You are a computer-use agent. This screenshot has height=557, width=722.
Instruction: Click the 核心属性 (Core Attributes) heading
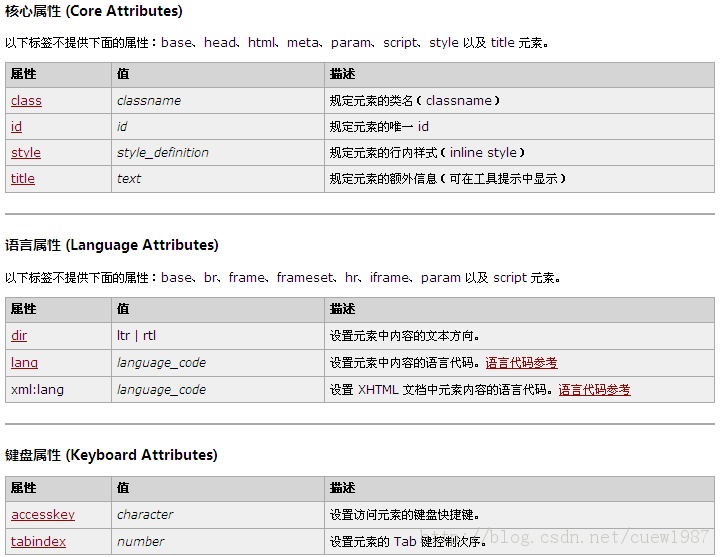click(x=94, y=11)
